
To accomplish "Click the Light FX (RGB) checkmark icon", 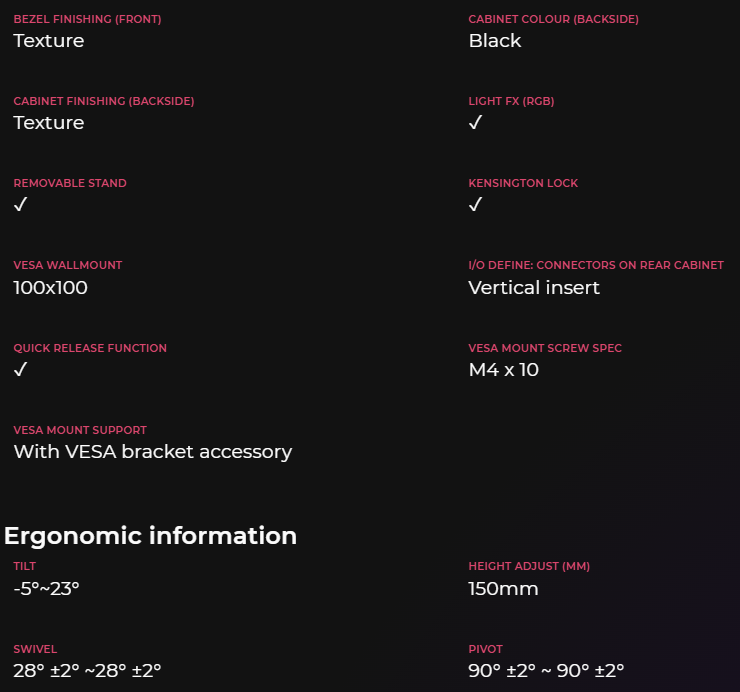I will 476,123.
